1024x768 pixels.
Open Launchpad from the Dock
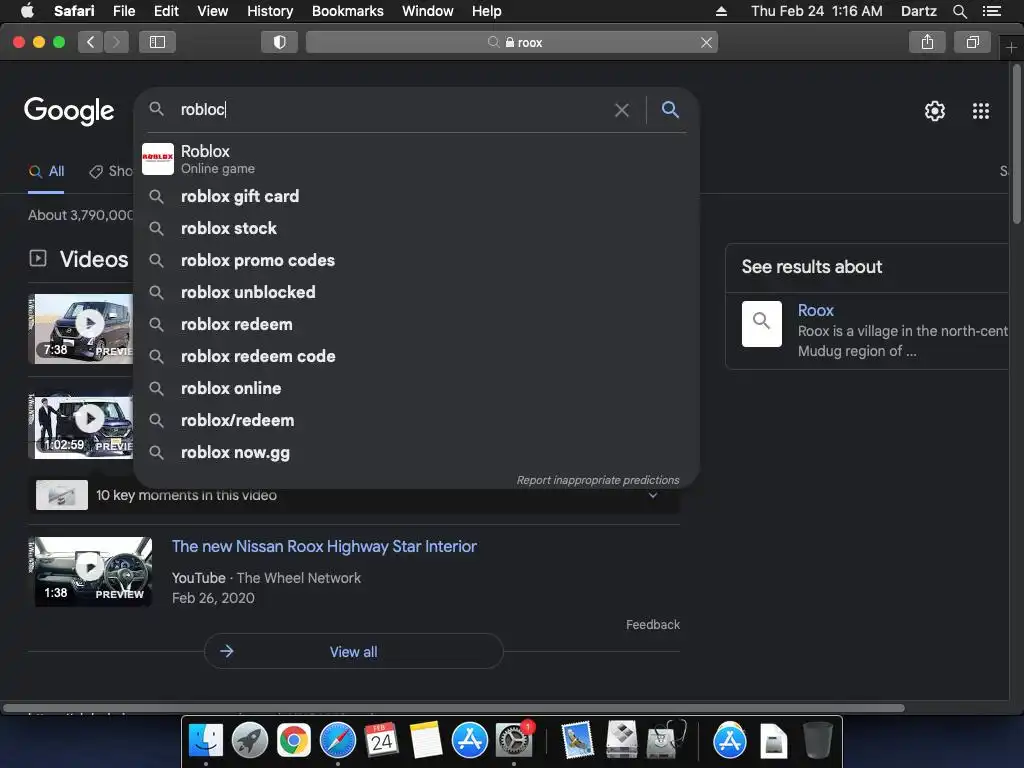pos(249,741)
